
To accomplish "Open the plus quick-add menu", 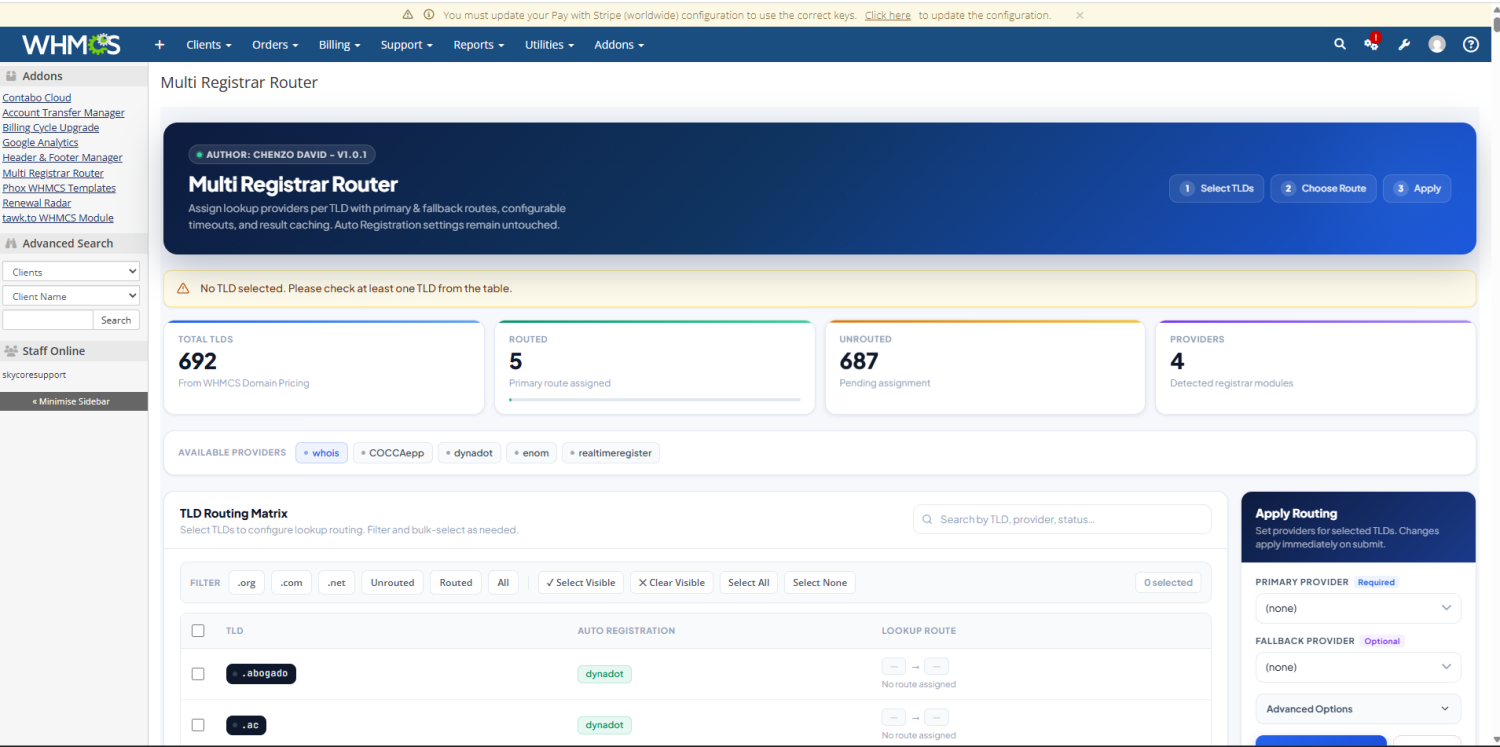I will [x=159, y=45].
